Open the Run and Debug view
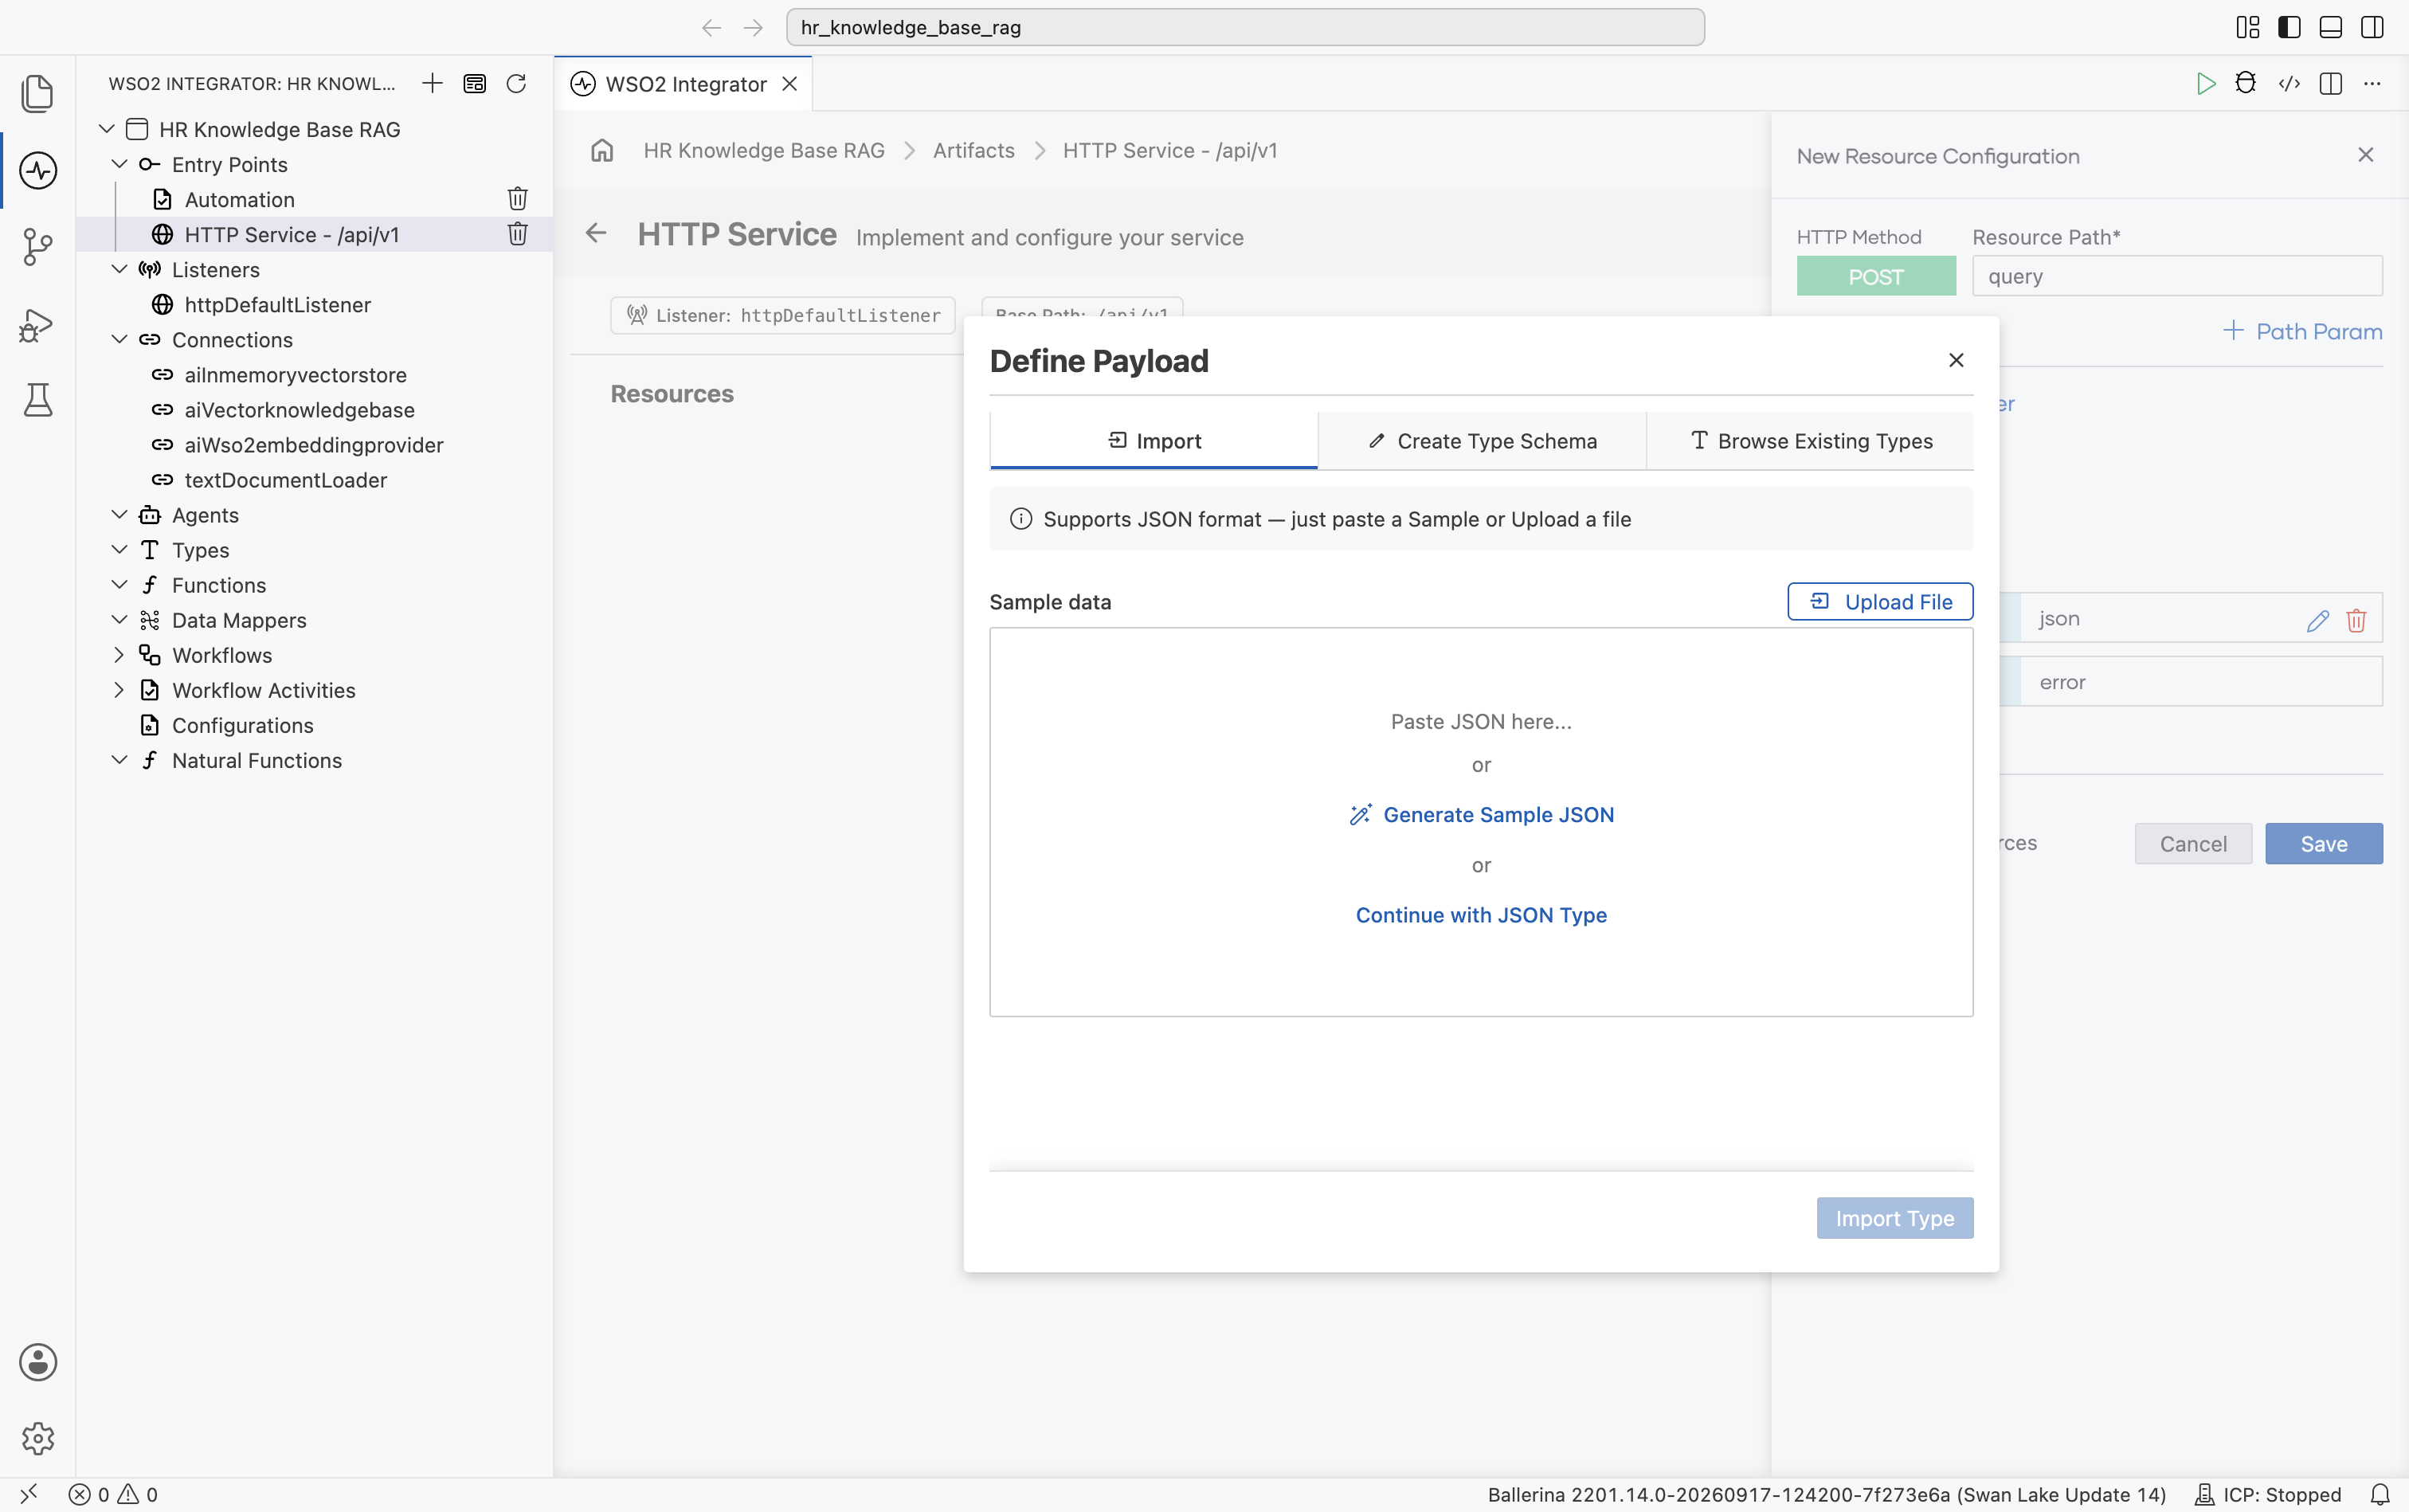This screenshot has width=2409, height=1512. (38, 324)
